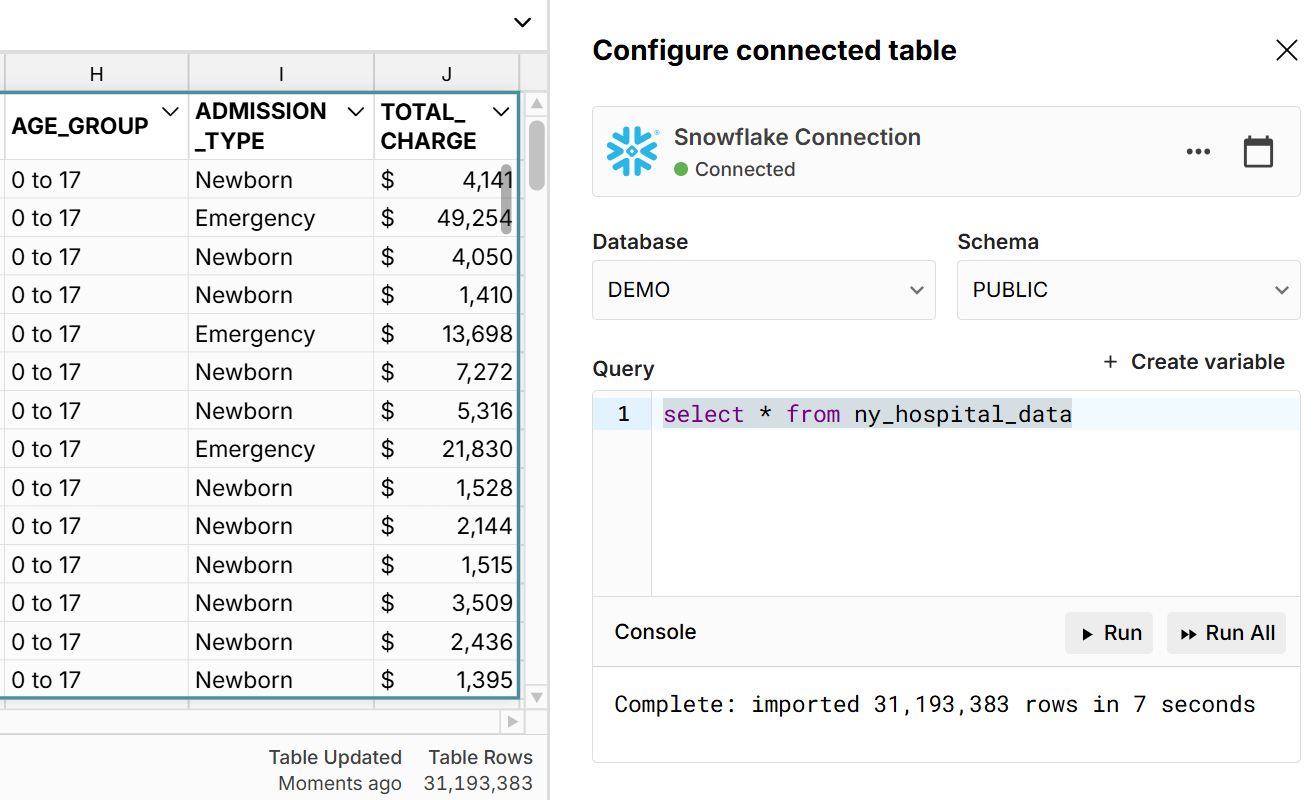Click the calendar schedule icon
This screenshot has width=1315, height=800.
[x=1258, y=152]
